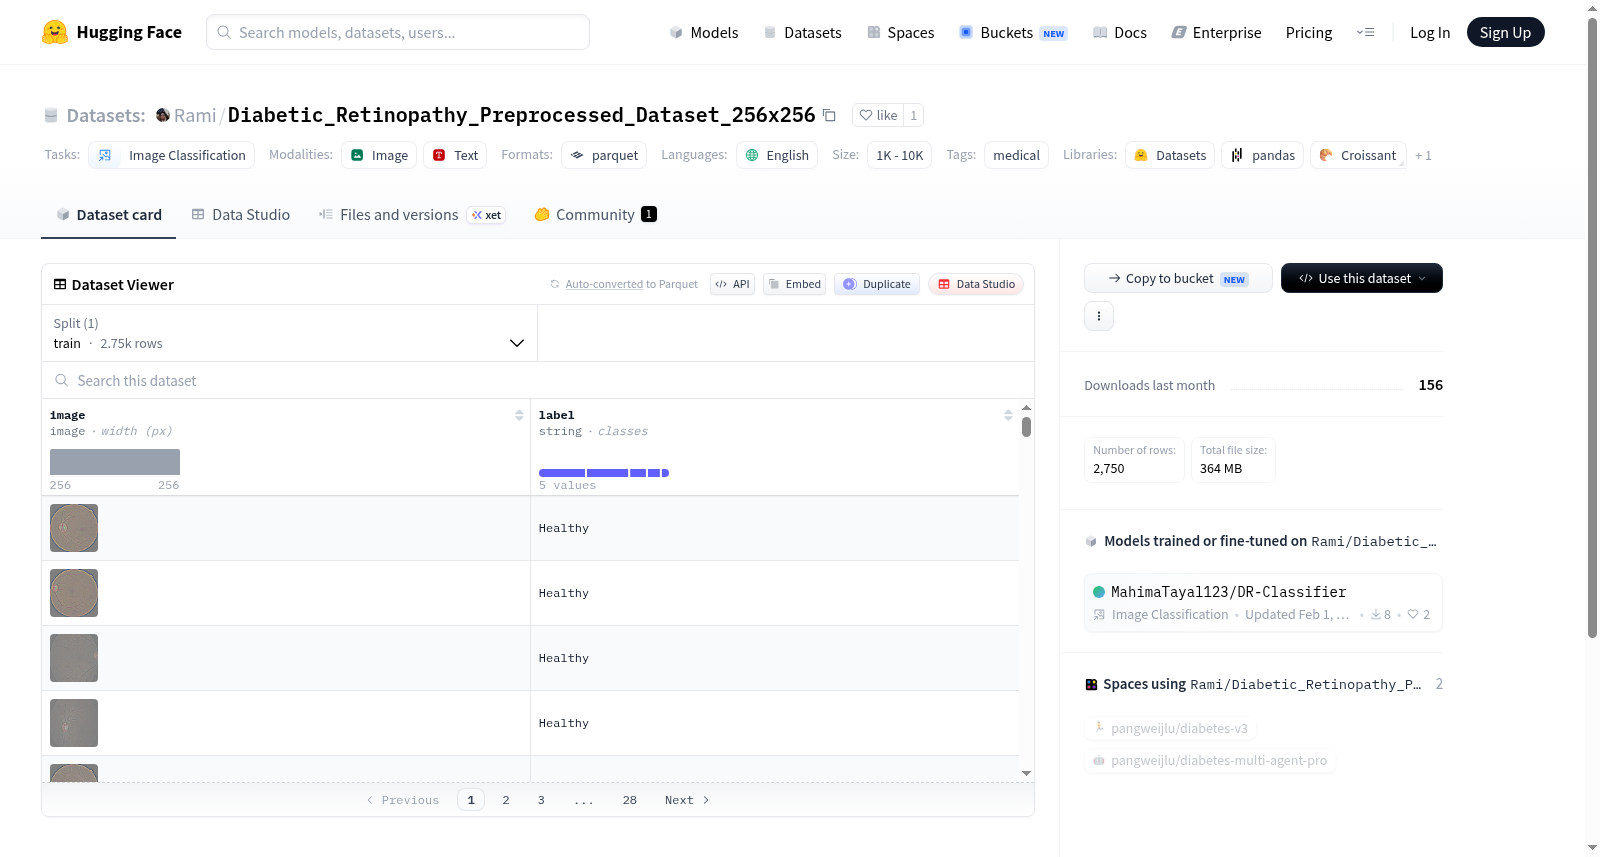Open the Datasets nav item
Viewport: 1600px width, 857px height.
pos(802,32)
